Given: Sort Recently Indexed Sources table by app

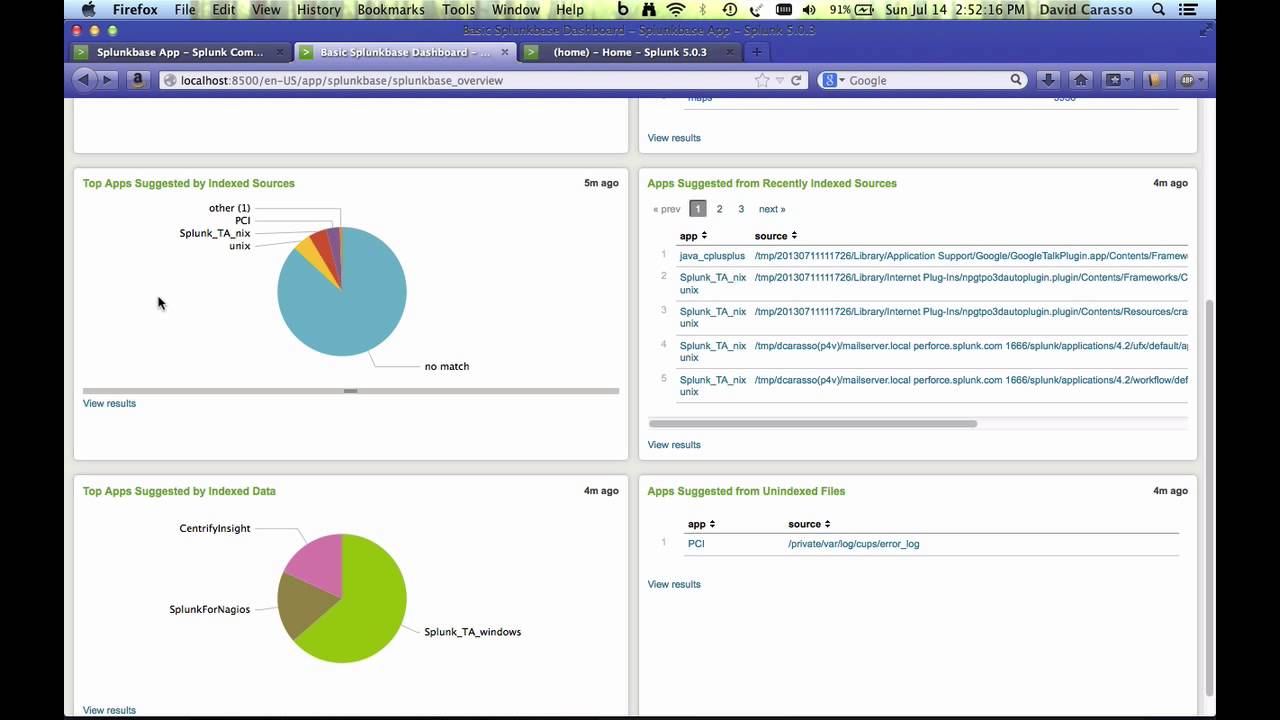Looking at the screenshot, I should click(693, 236).
